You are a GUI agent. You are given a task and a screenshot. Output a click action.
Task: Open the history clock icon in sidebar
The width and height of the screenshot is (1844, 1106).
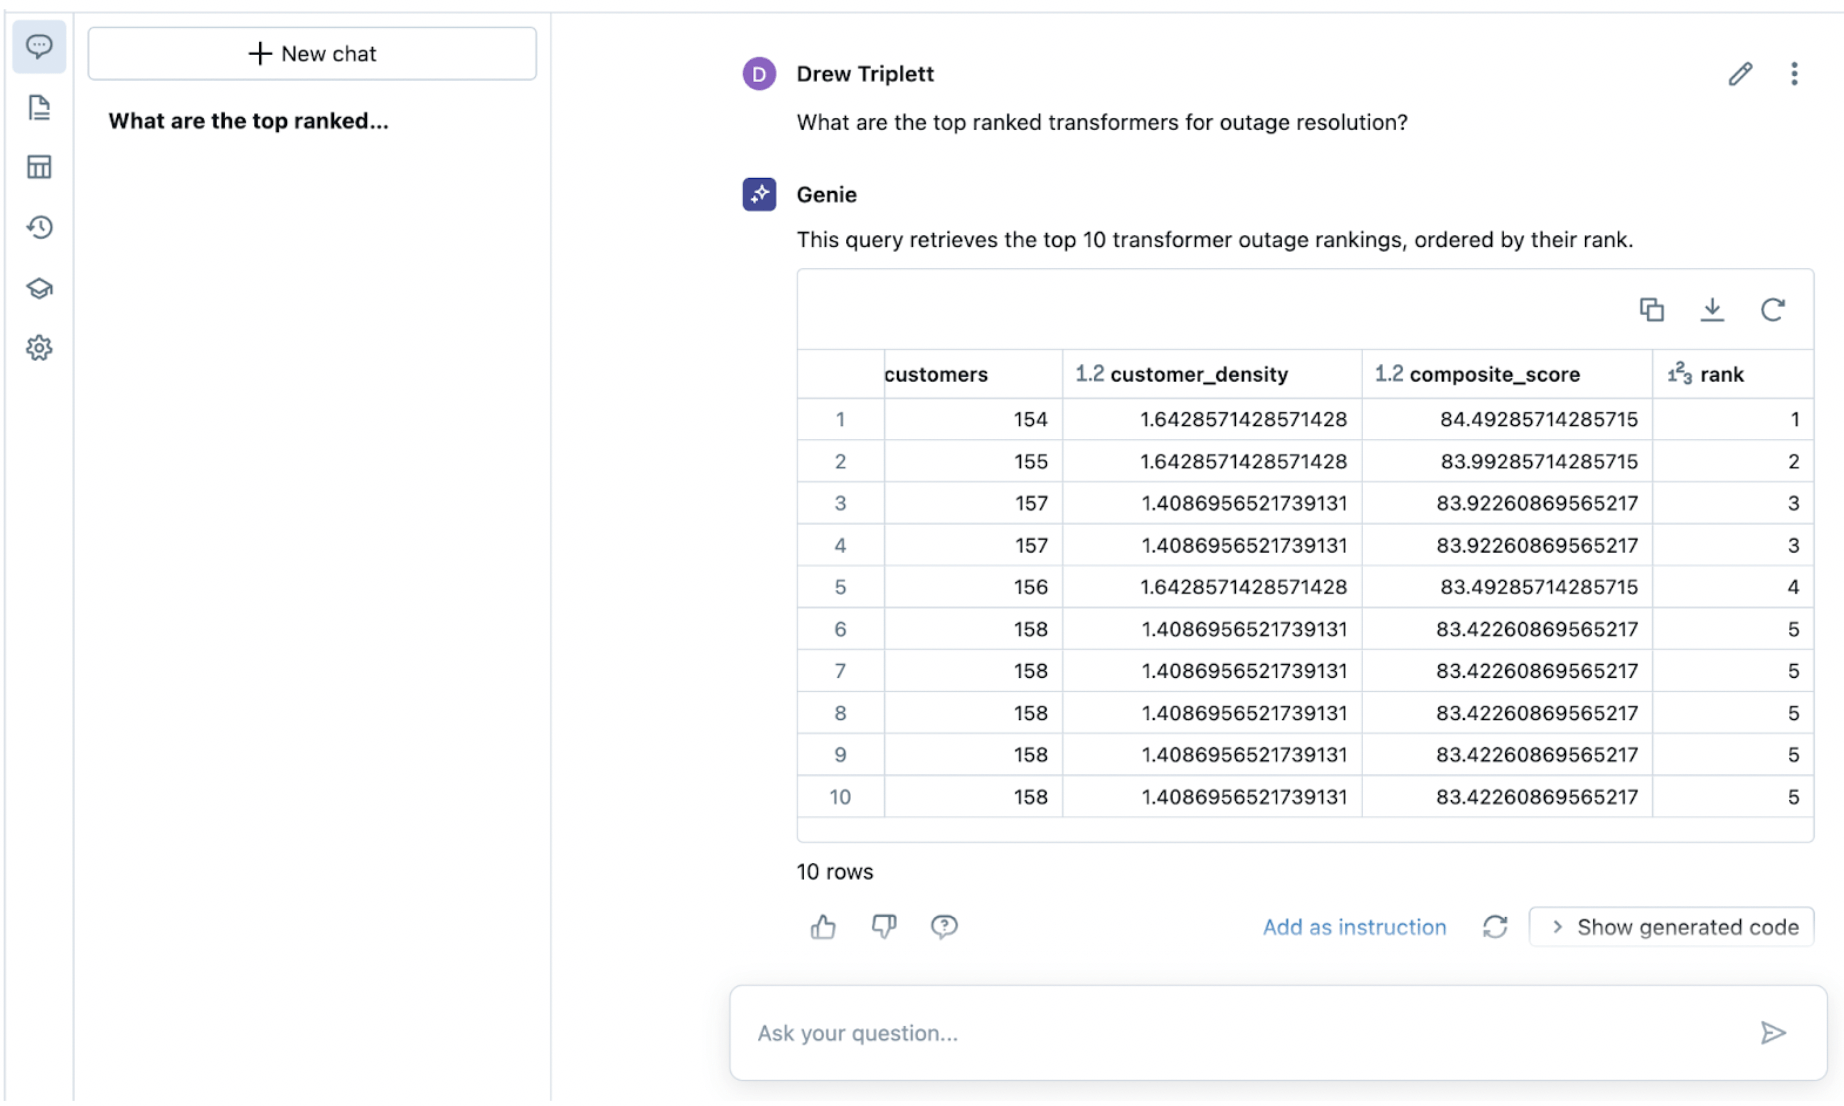coord(39,228)
